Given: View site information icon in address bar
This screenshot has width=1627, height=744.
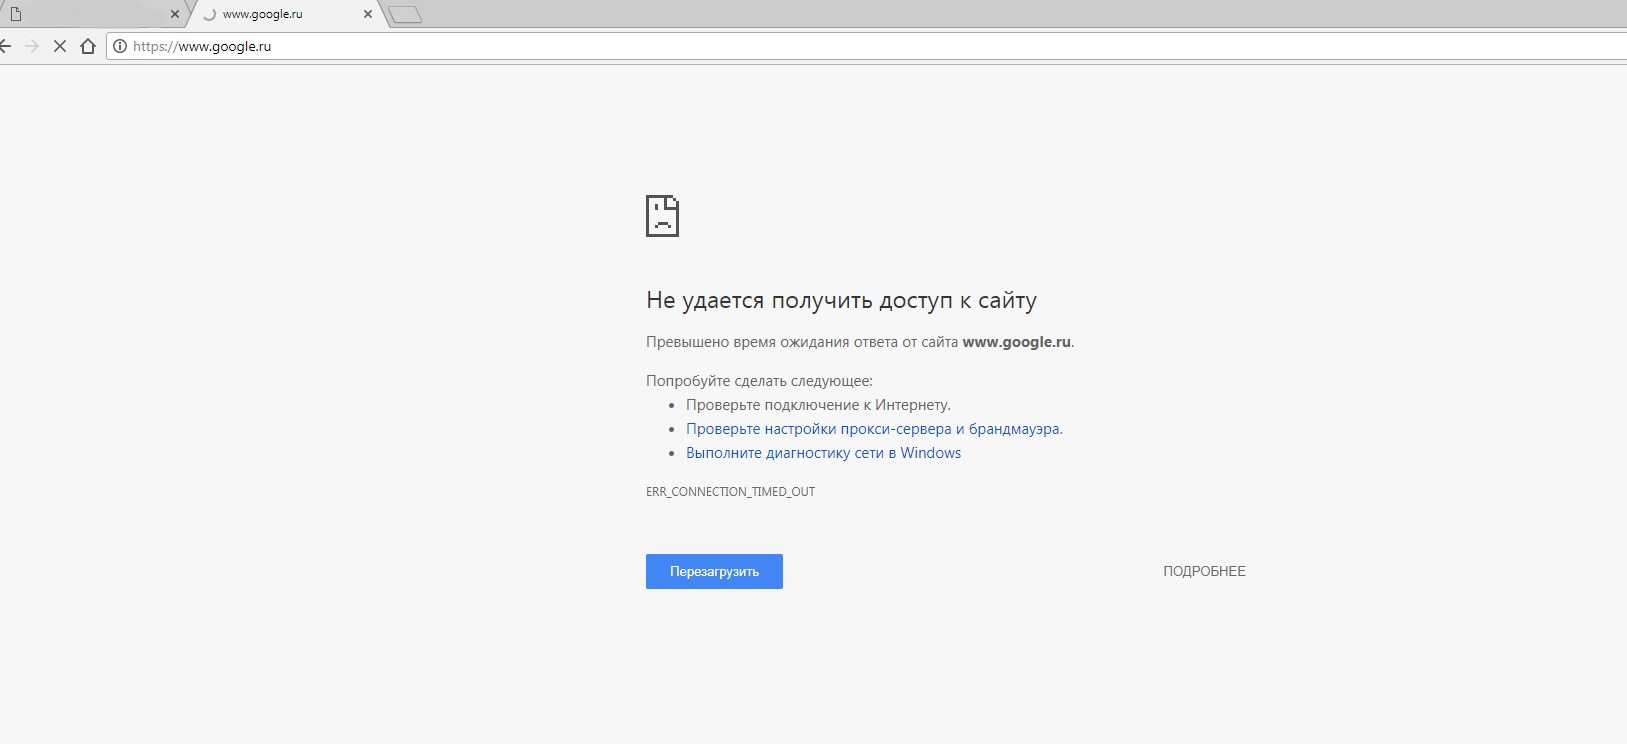Looking at the screenshot, I should pyautogui.click(x=120, y=46).
